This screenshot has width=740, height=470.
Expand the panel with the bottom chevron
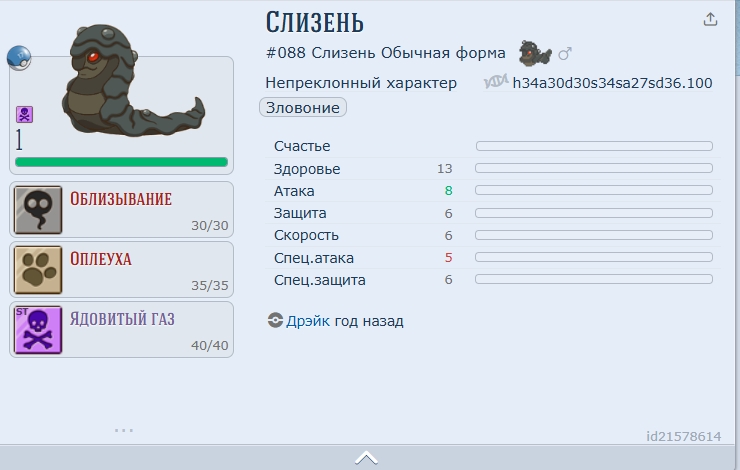click(x=366, y=458)
